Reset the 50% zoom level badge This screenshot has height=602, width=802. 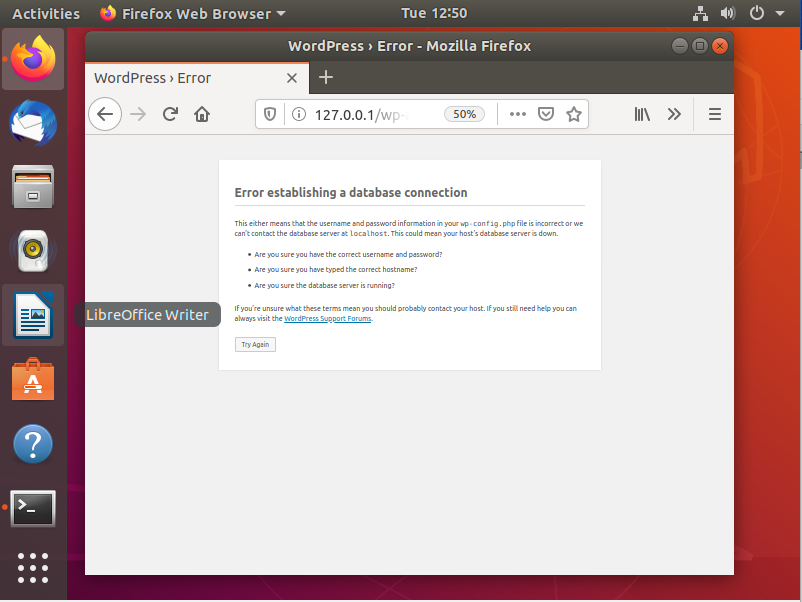click(464, 114)
